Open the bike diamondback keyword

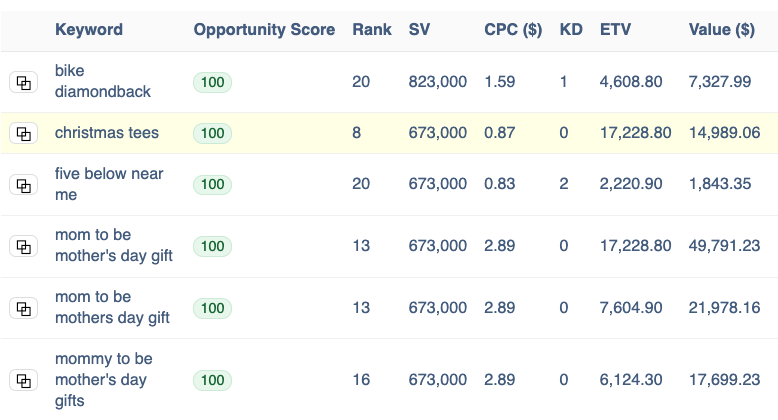[x=103, y=81]
